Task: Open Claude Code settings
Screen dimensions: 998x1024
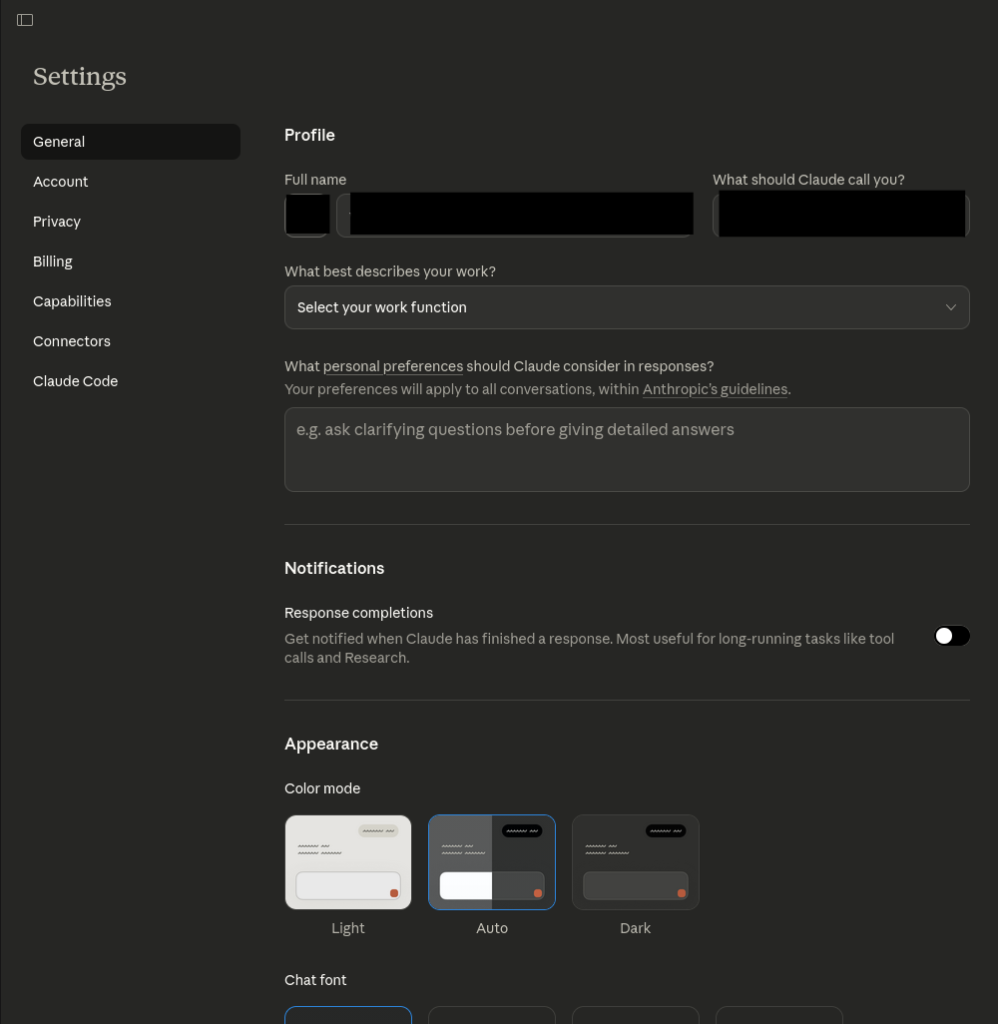Action: (76, 382)
